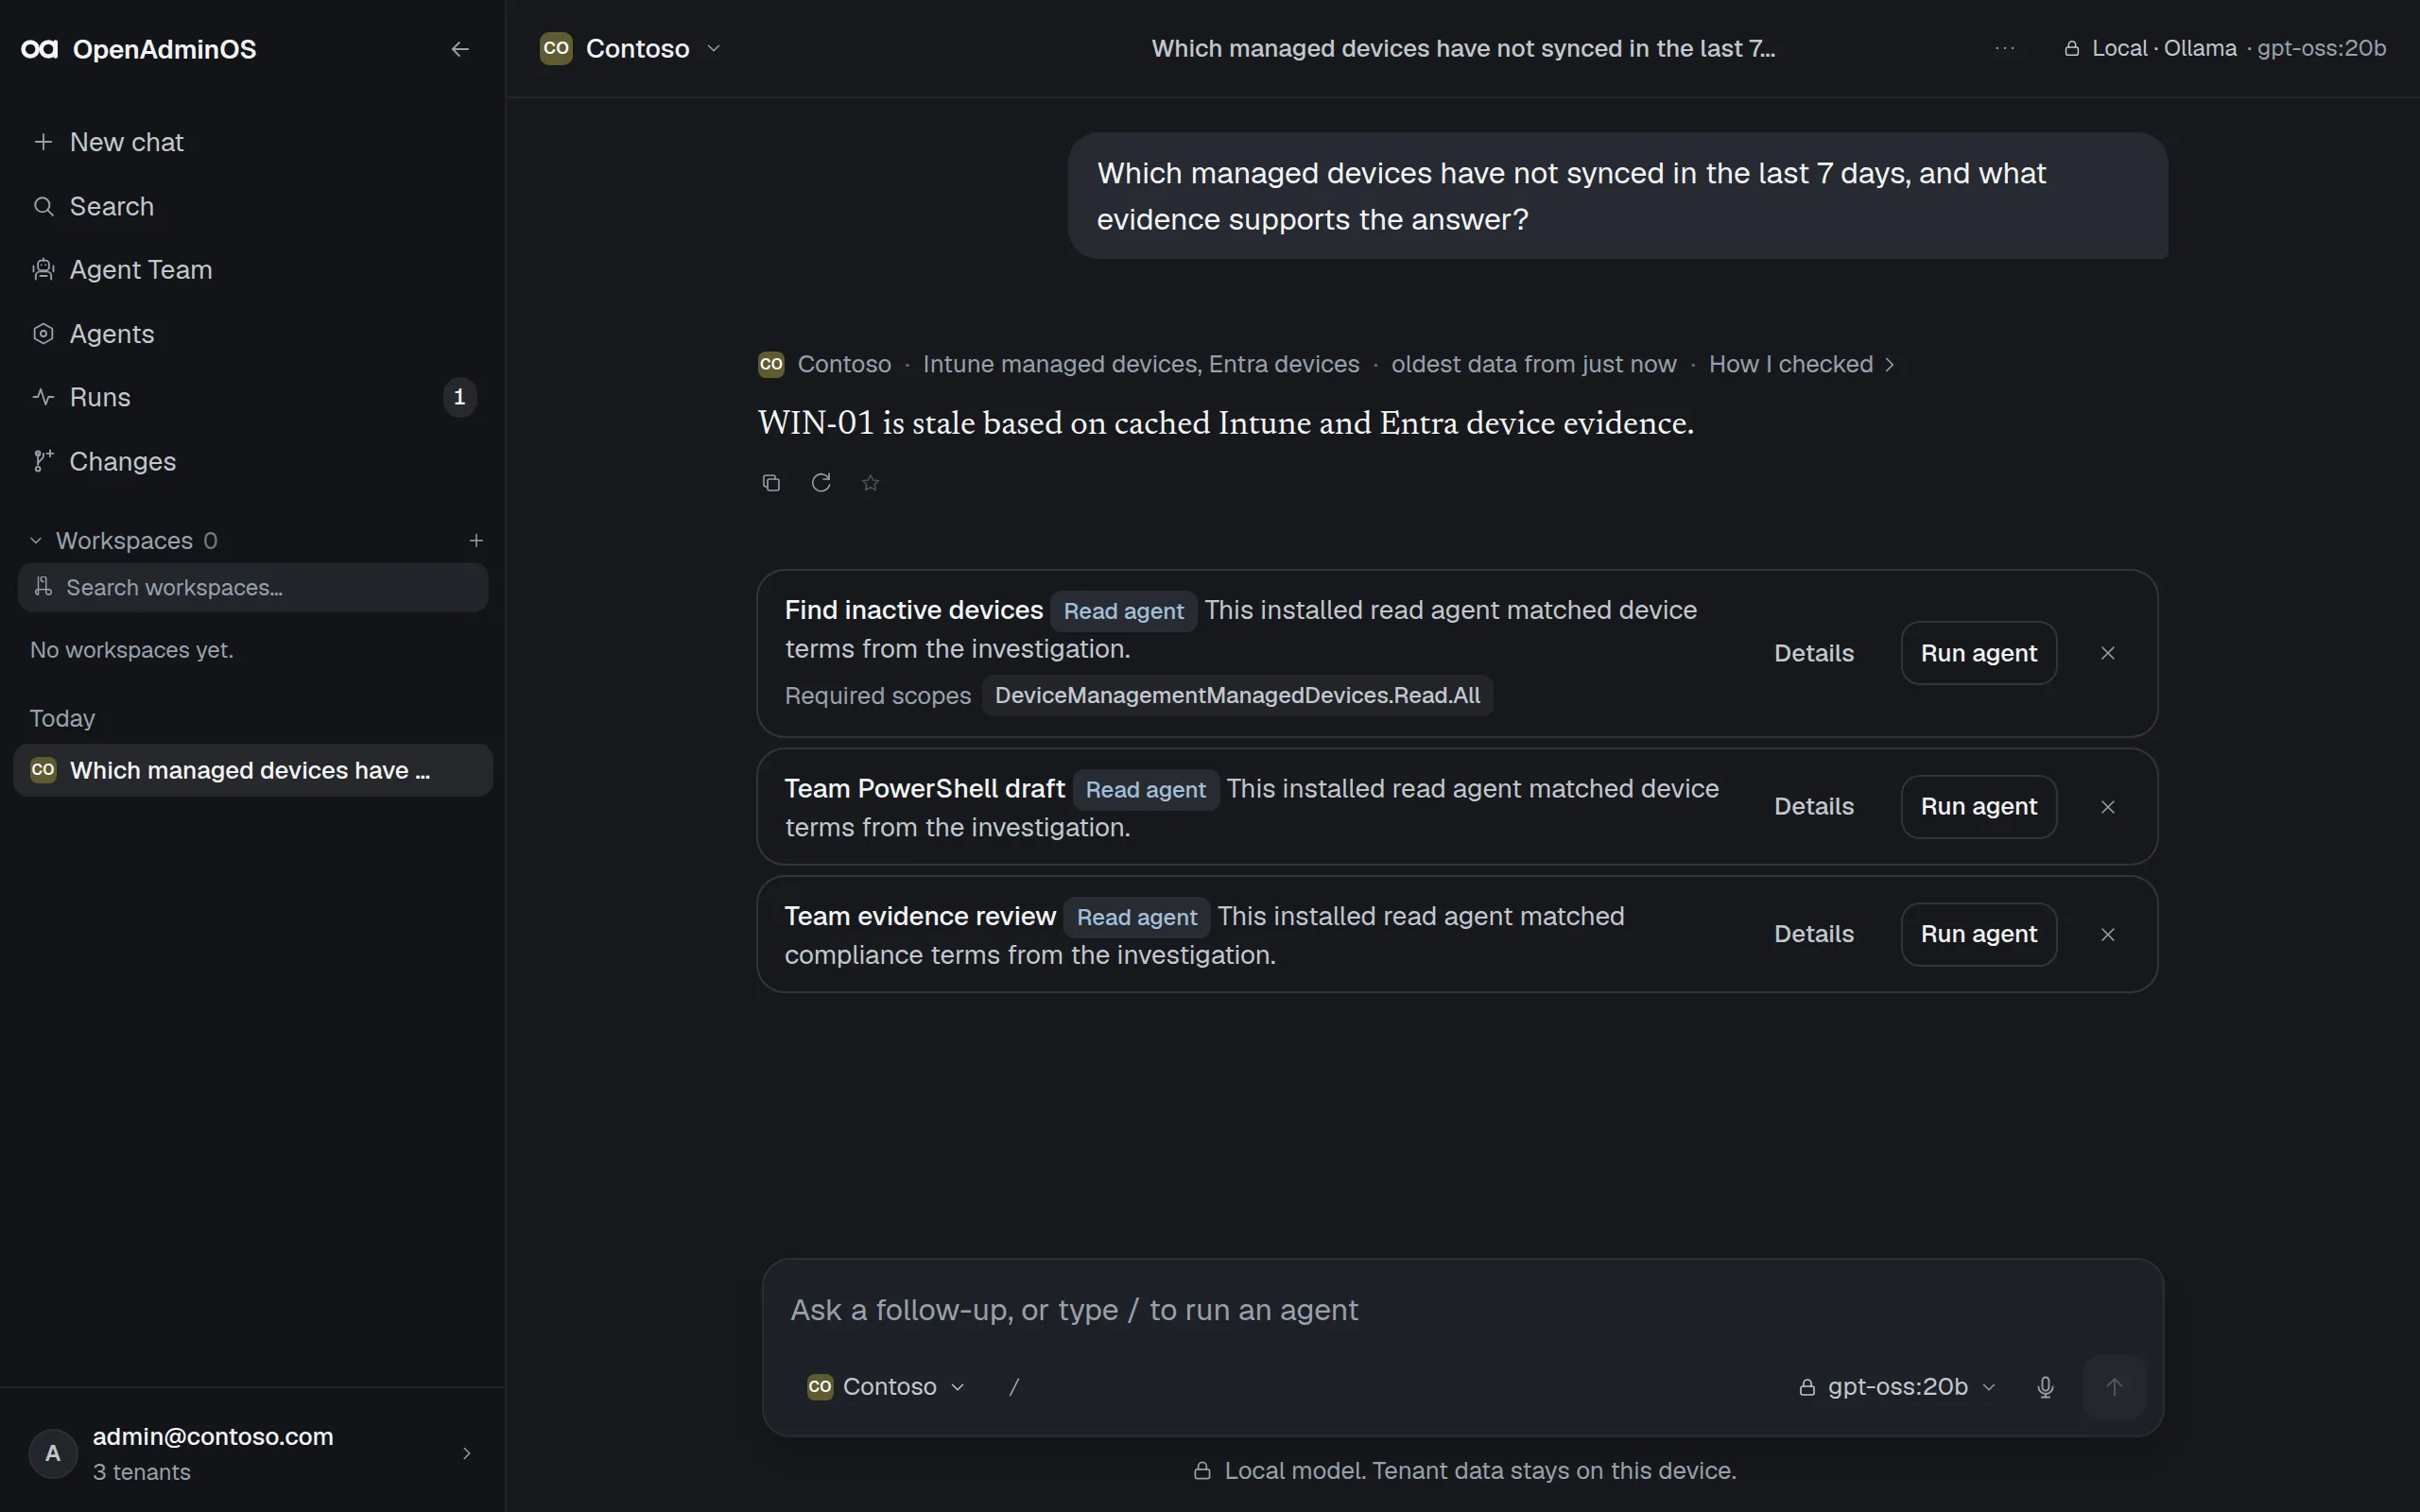Click the Search magnifier icon in sidebar
The image size is (2420, 1512).
coord(43,206)
